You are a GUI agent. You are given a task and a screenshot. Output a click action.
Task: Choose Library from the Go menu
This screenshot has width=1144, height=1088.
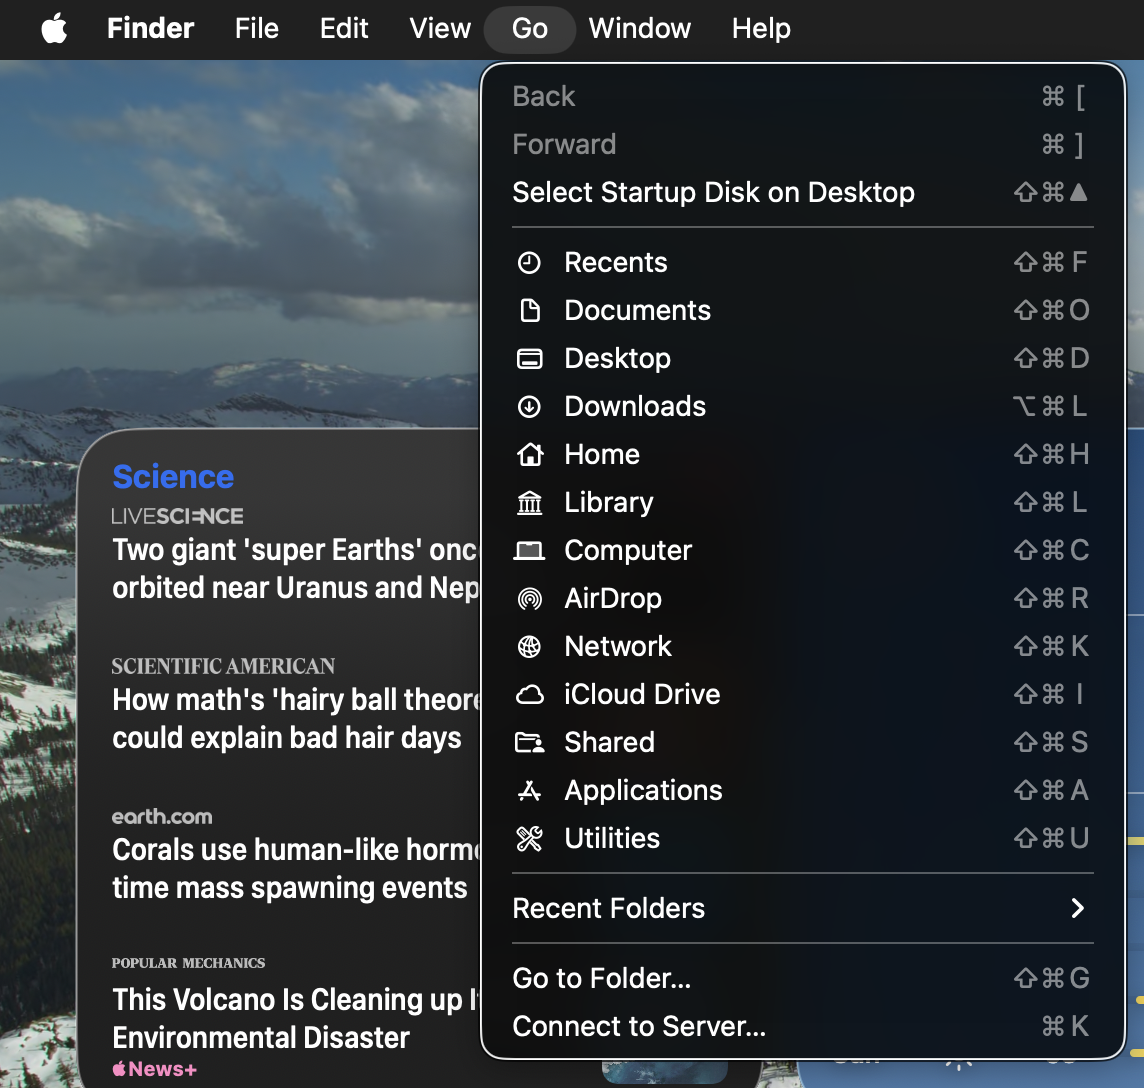[803, 502]
